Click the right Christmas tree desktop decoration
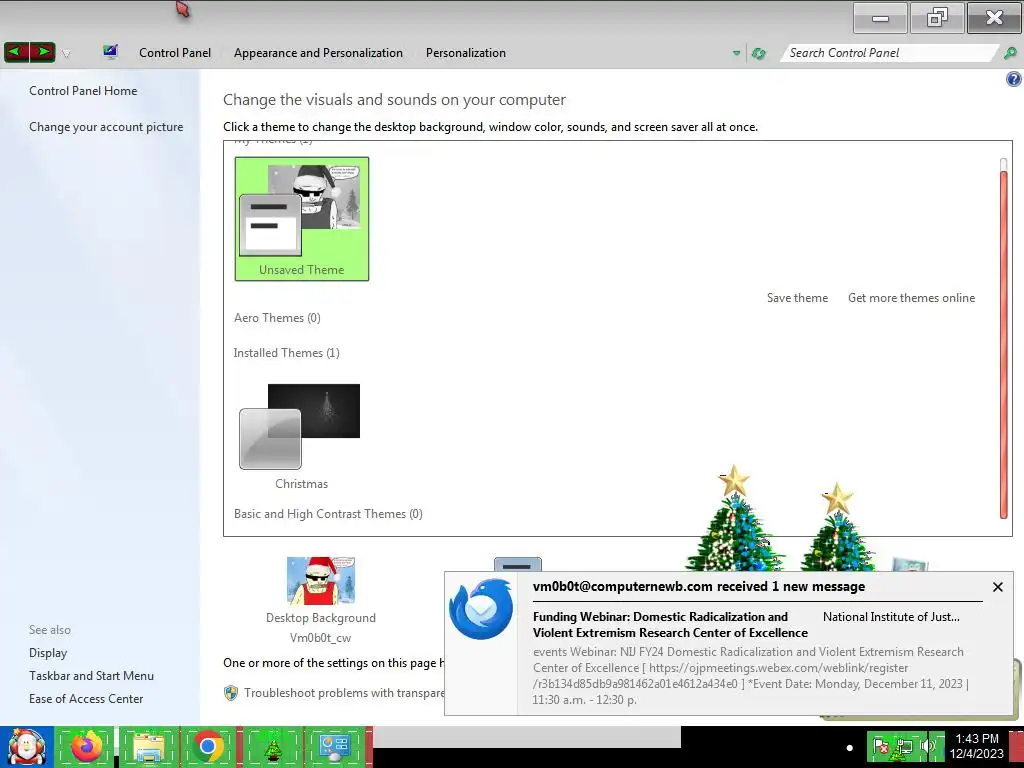Image resolution: width=1024 pixels, height=768 pixels. tap(838, 528)
